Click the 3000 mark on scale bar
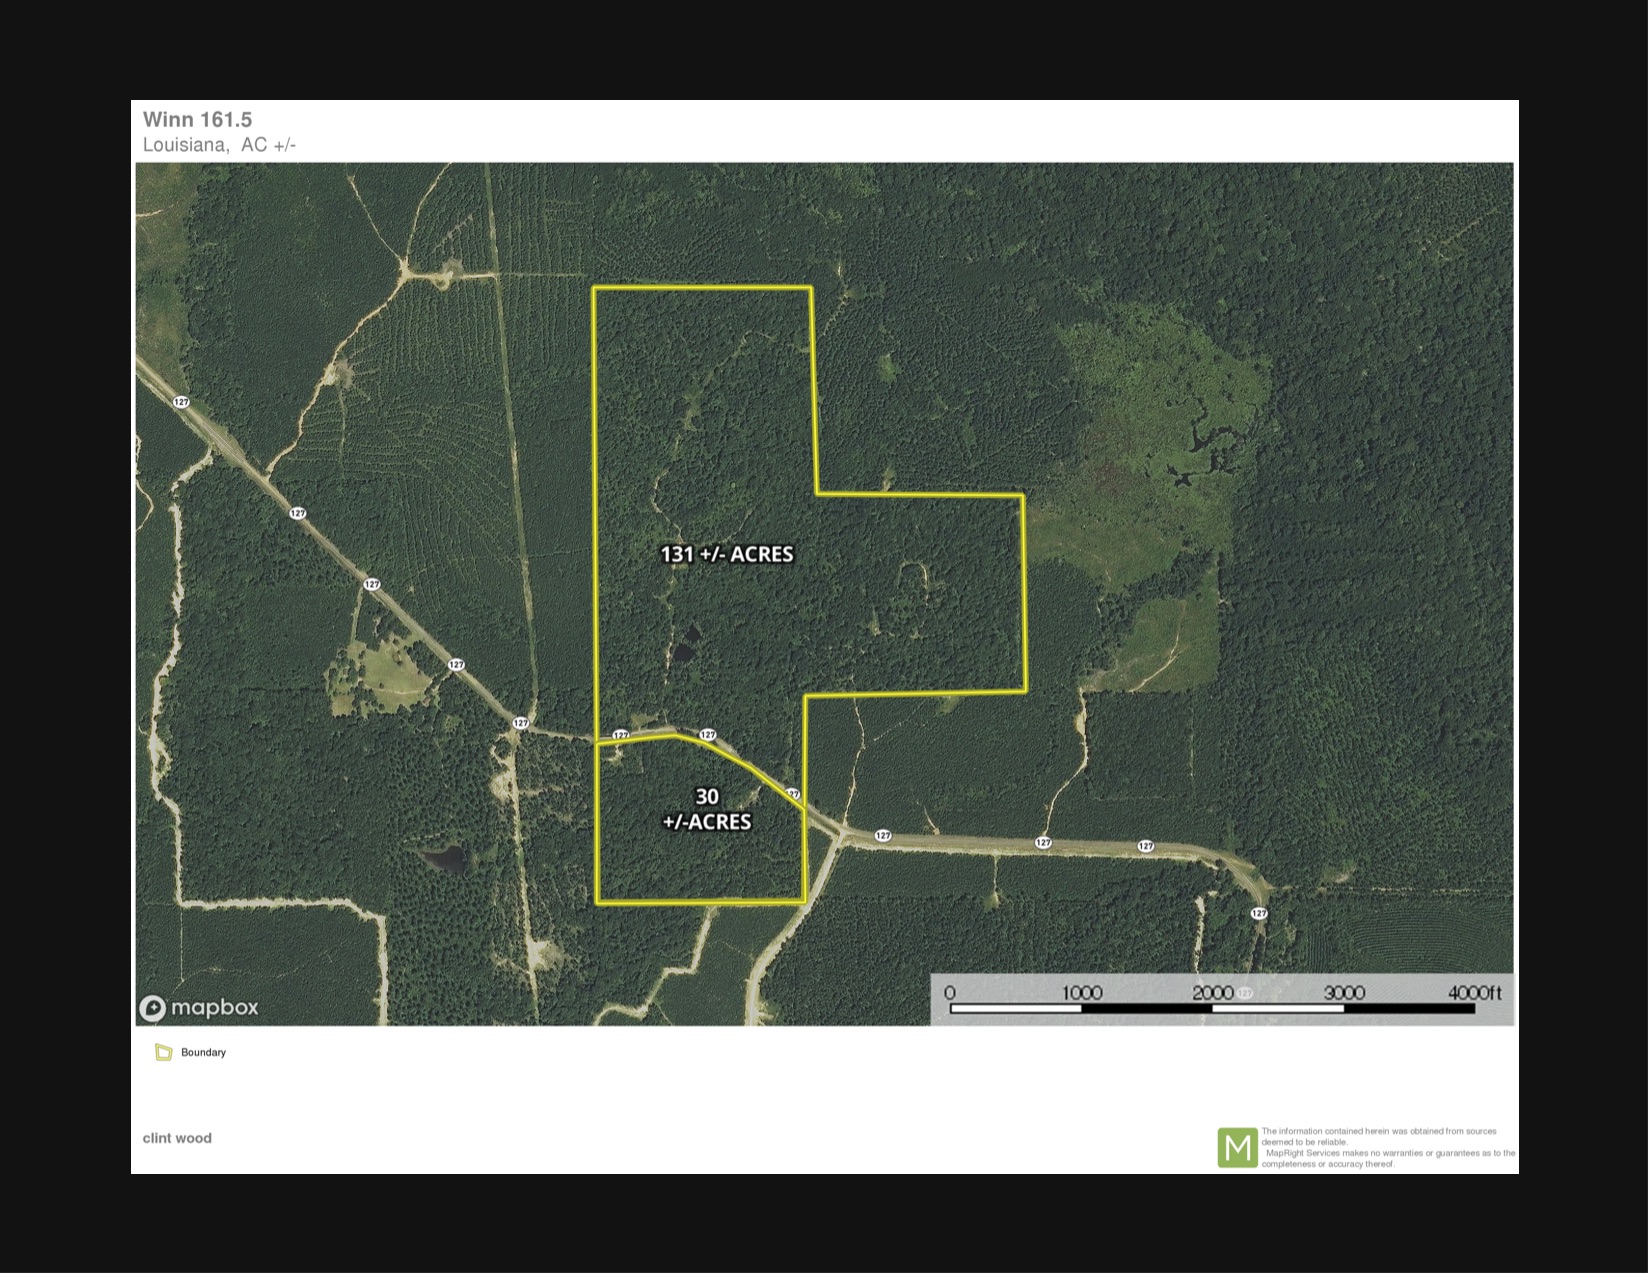The image size is (1650, 1275). [1344, 993]
